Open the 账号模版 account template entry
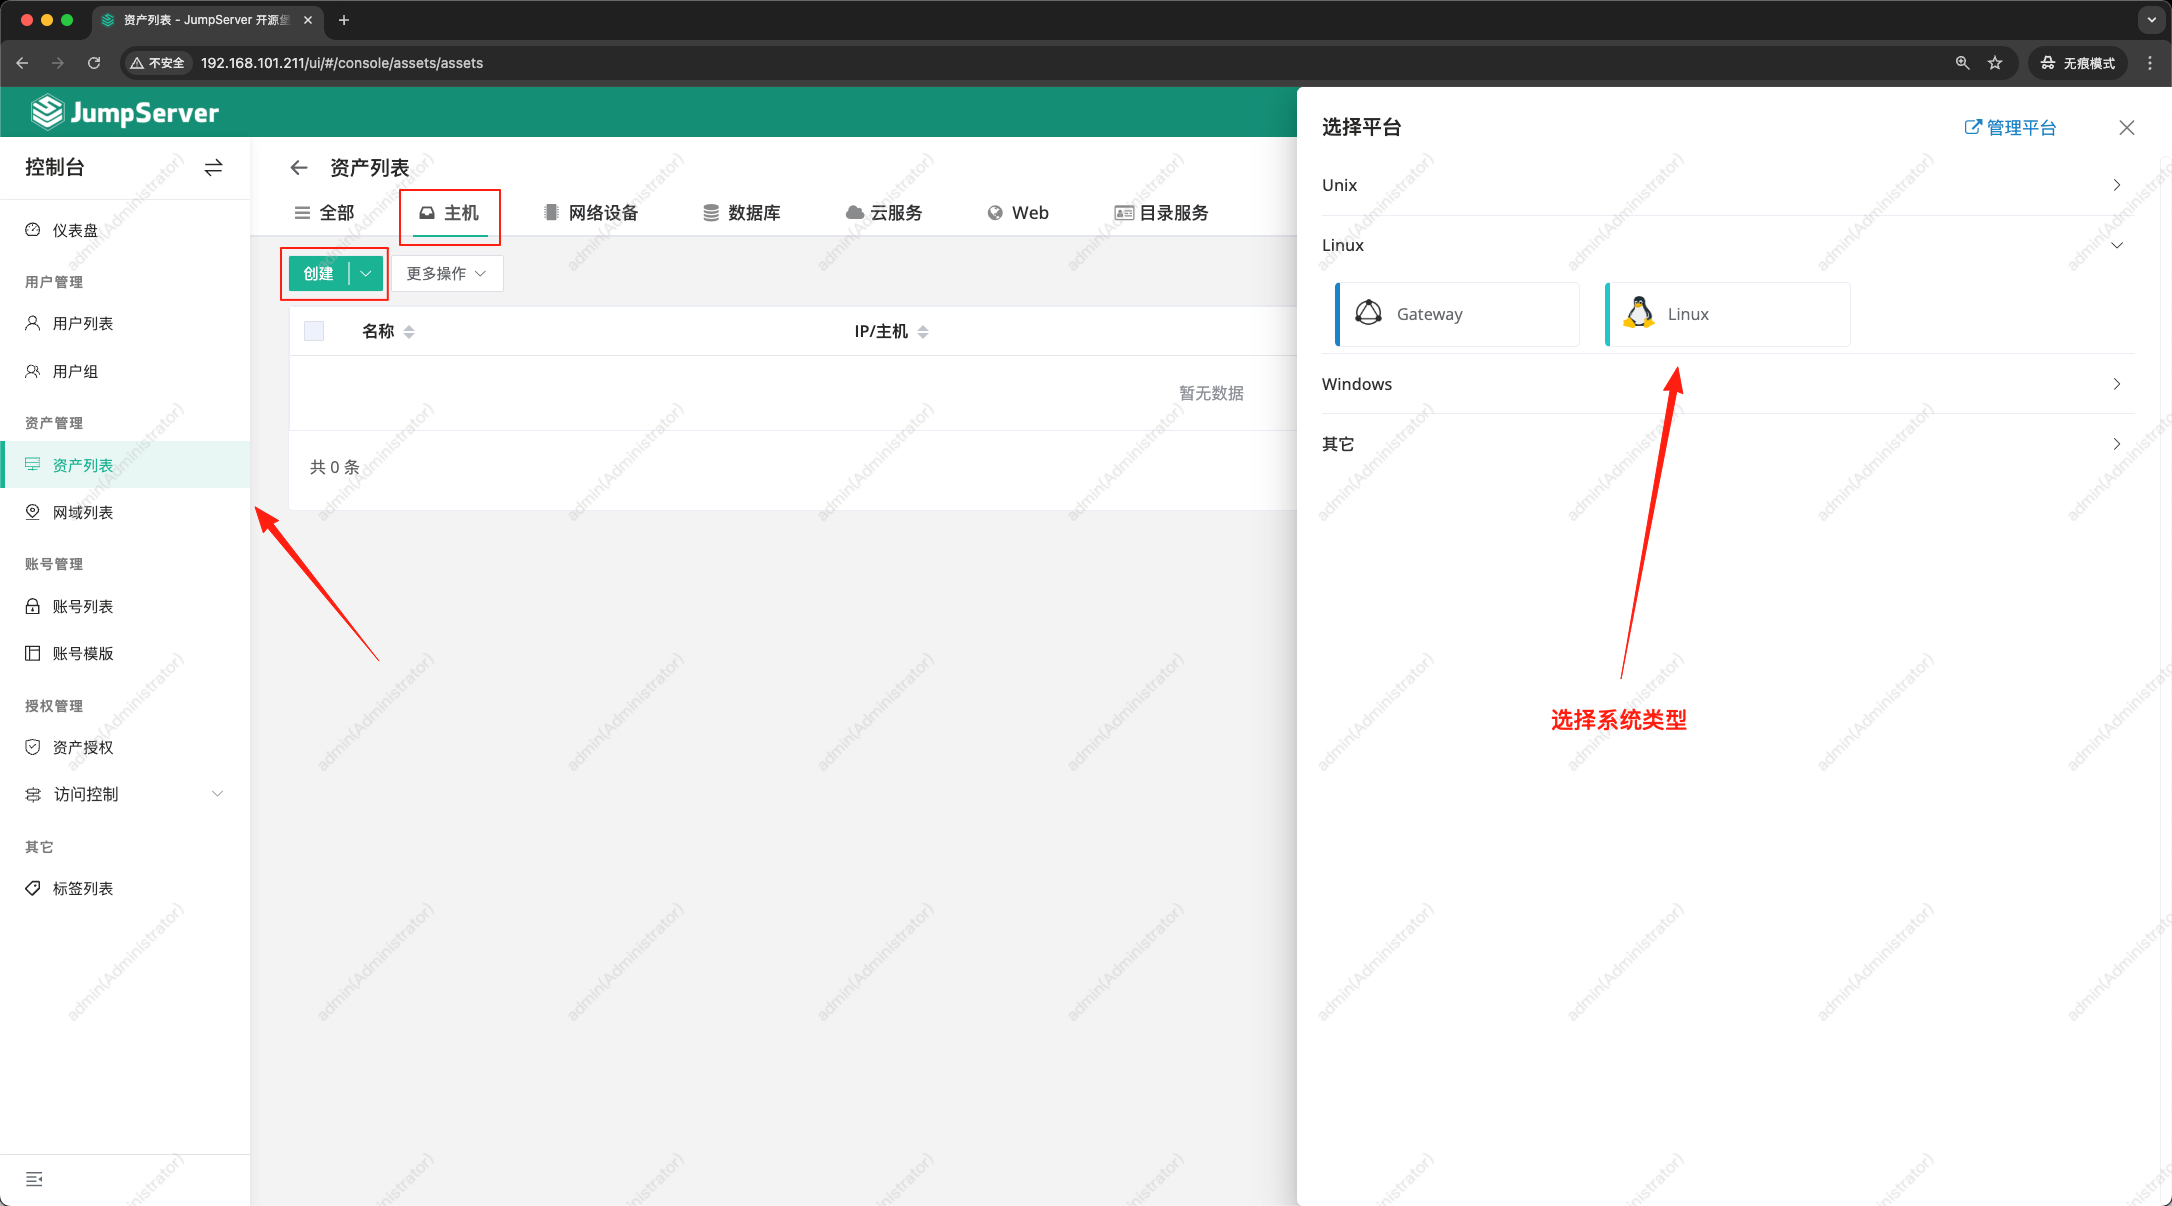Screen dimensions: 2172x1206 (x=84, y=653)
